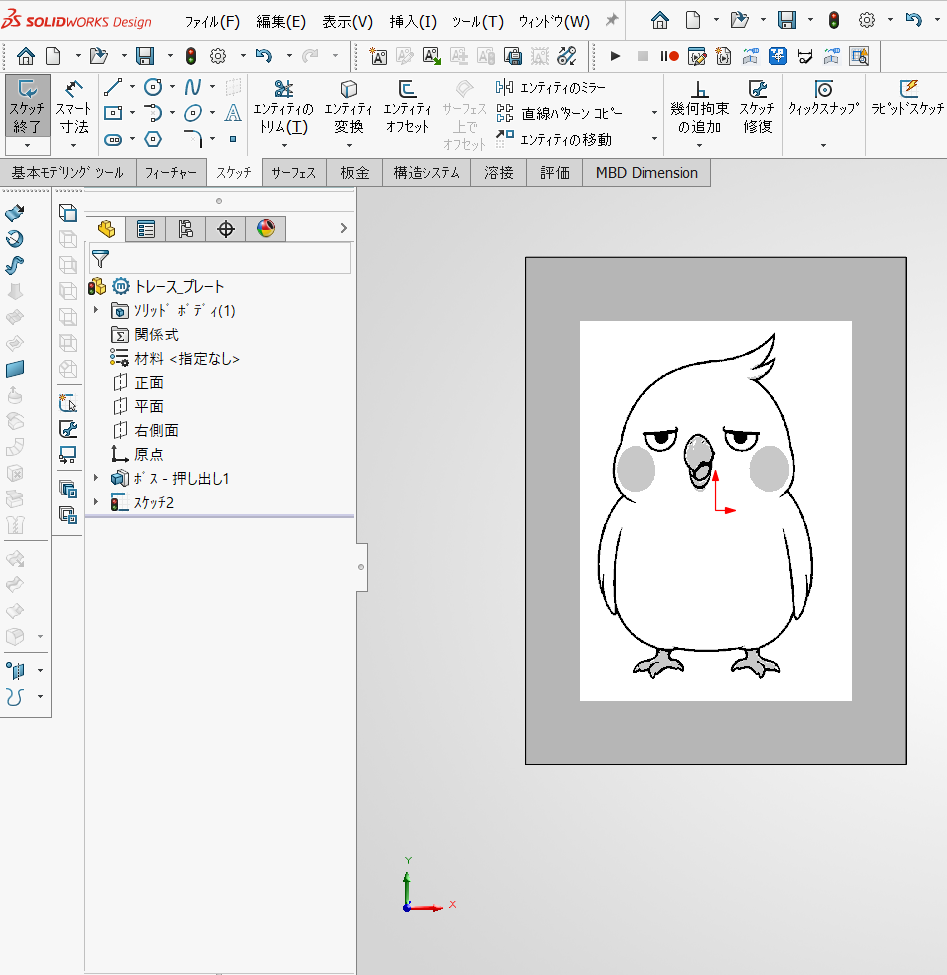
Task: Select the Smart Dimension (スマート寸法) tool
Action: pos(73,106)
